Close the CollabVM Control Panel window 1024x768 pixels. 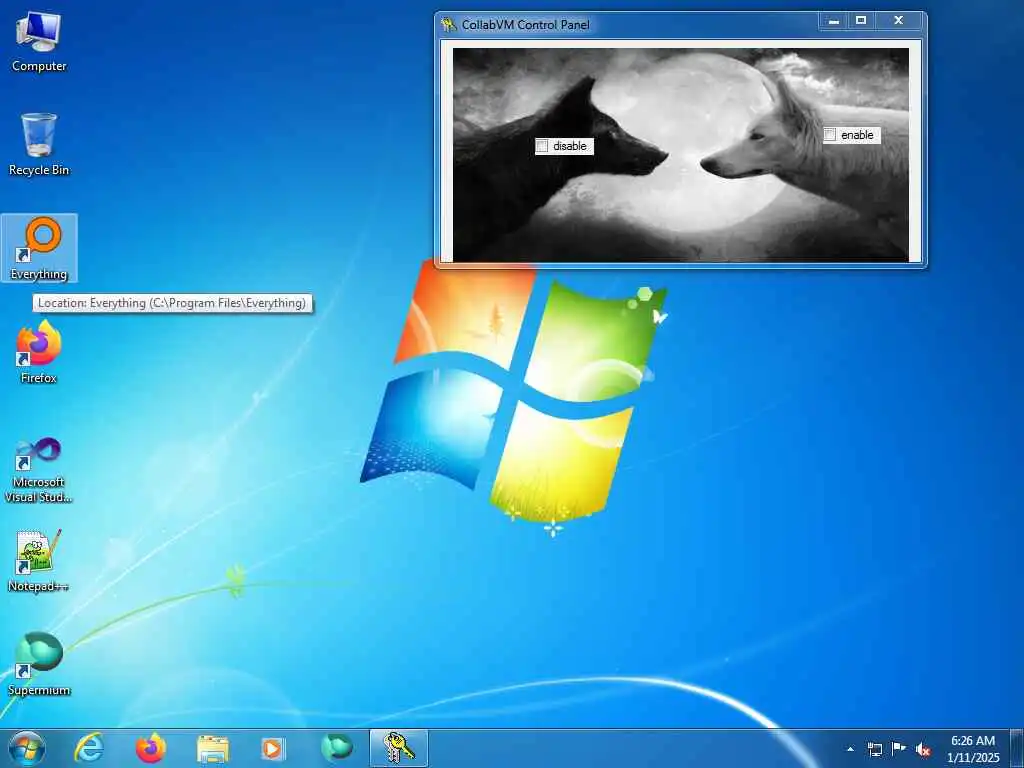tap(899, 21)
